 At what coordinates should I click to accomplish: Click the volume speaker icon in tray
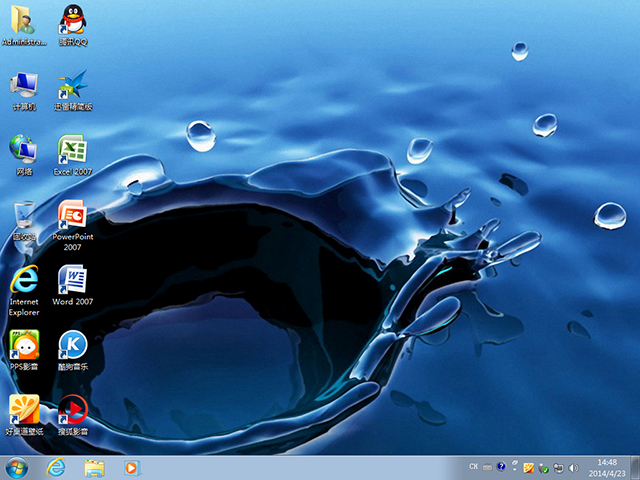coord(573,467)
